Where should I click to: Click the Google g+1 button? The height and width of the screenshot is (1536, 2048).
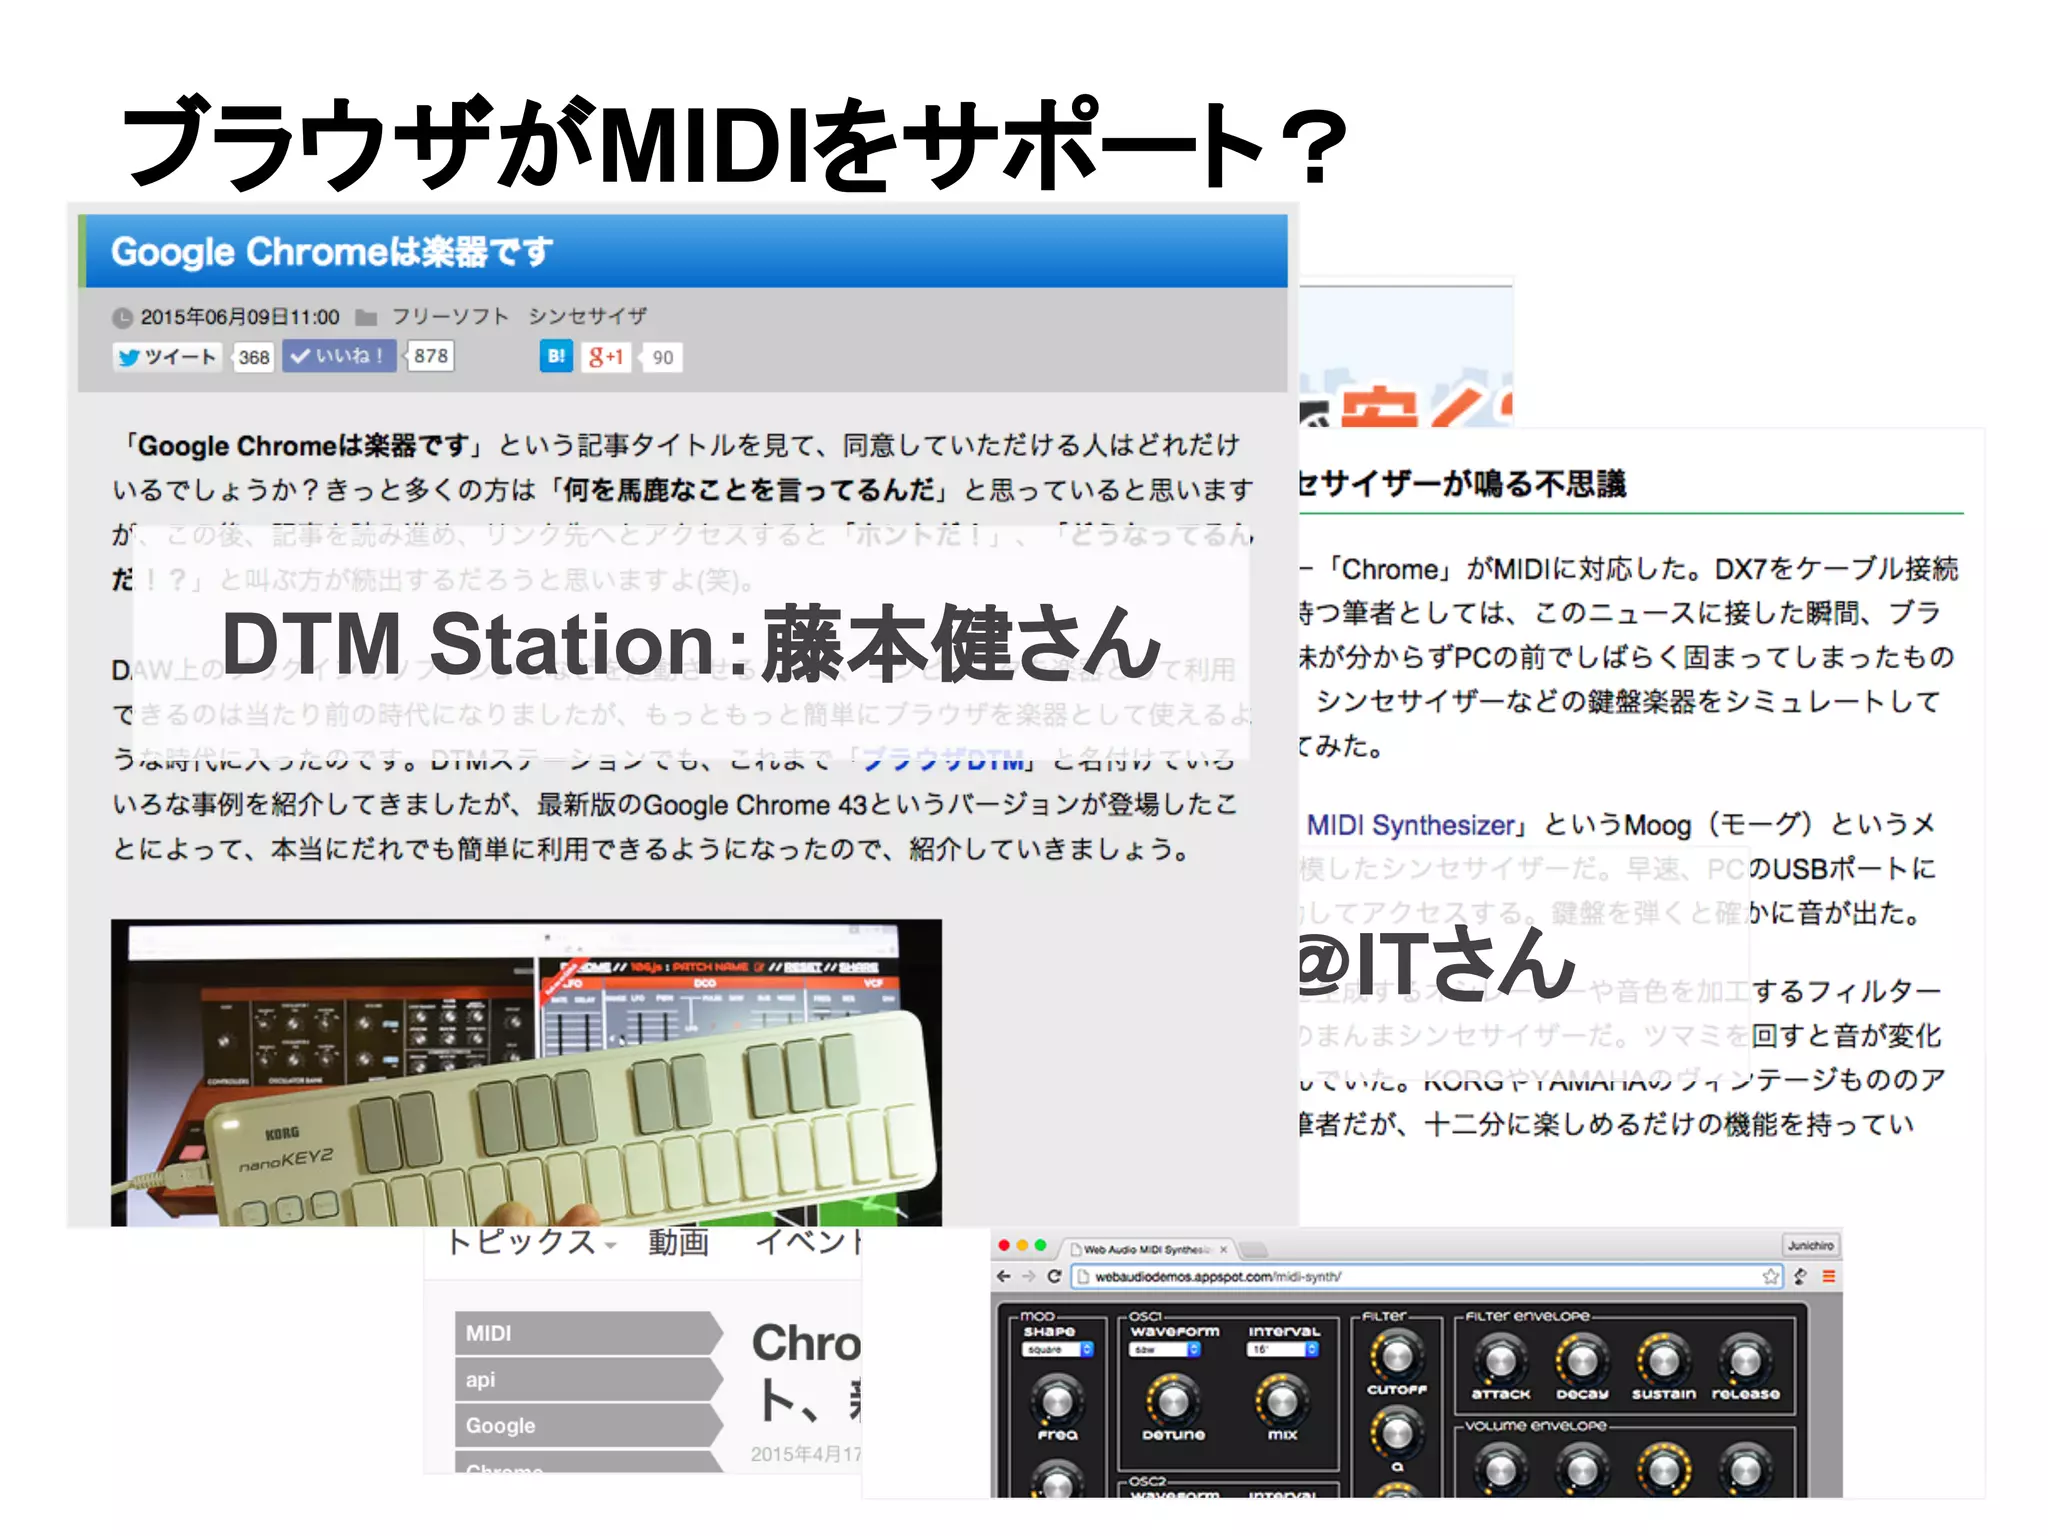pos(606,357)
